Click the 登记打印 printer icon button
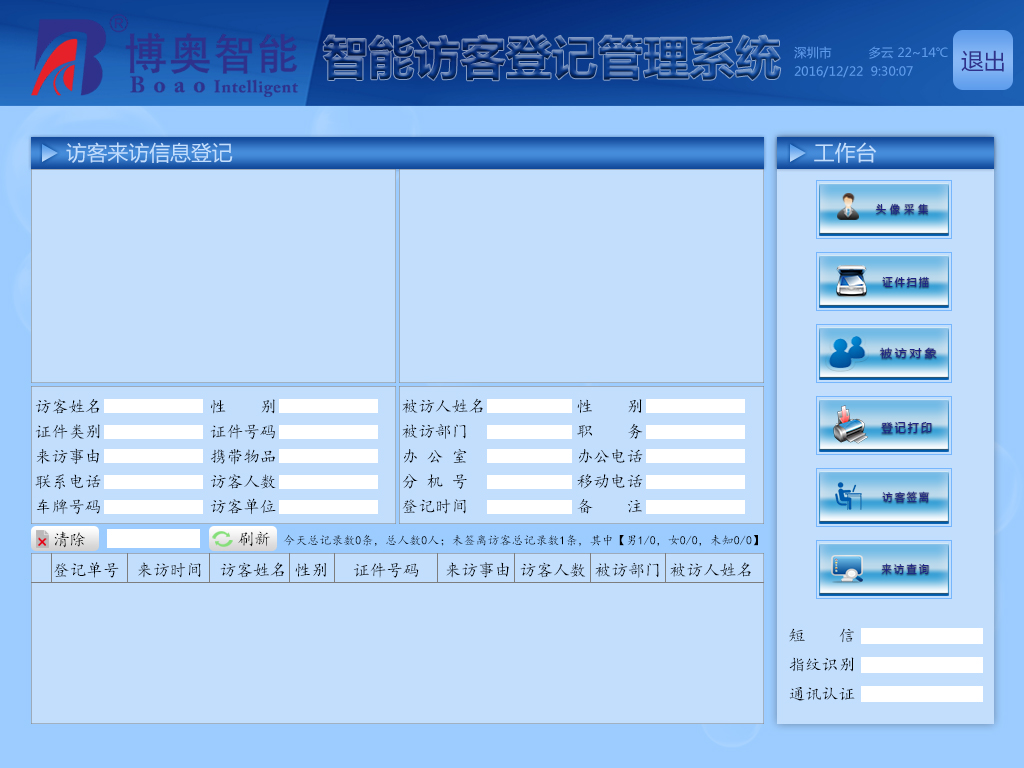Image resolution: width=1024 pixels, height=768 pixels. pos(883,425)
